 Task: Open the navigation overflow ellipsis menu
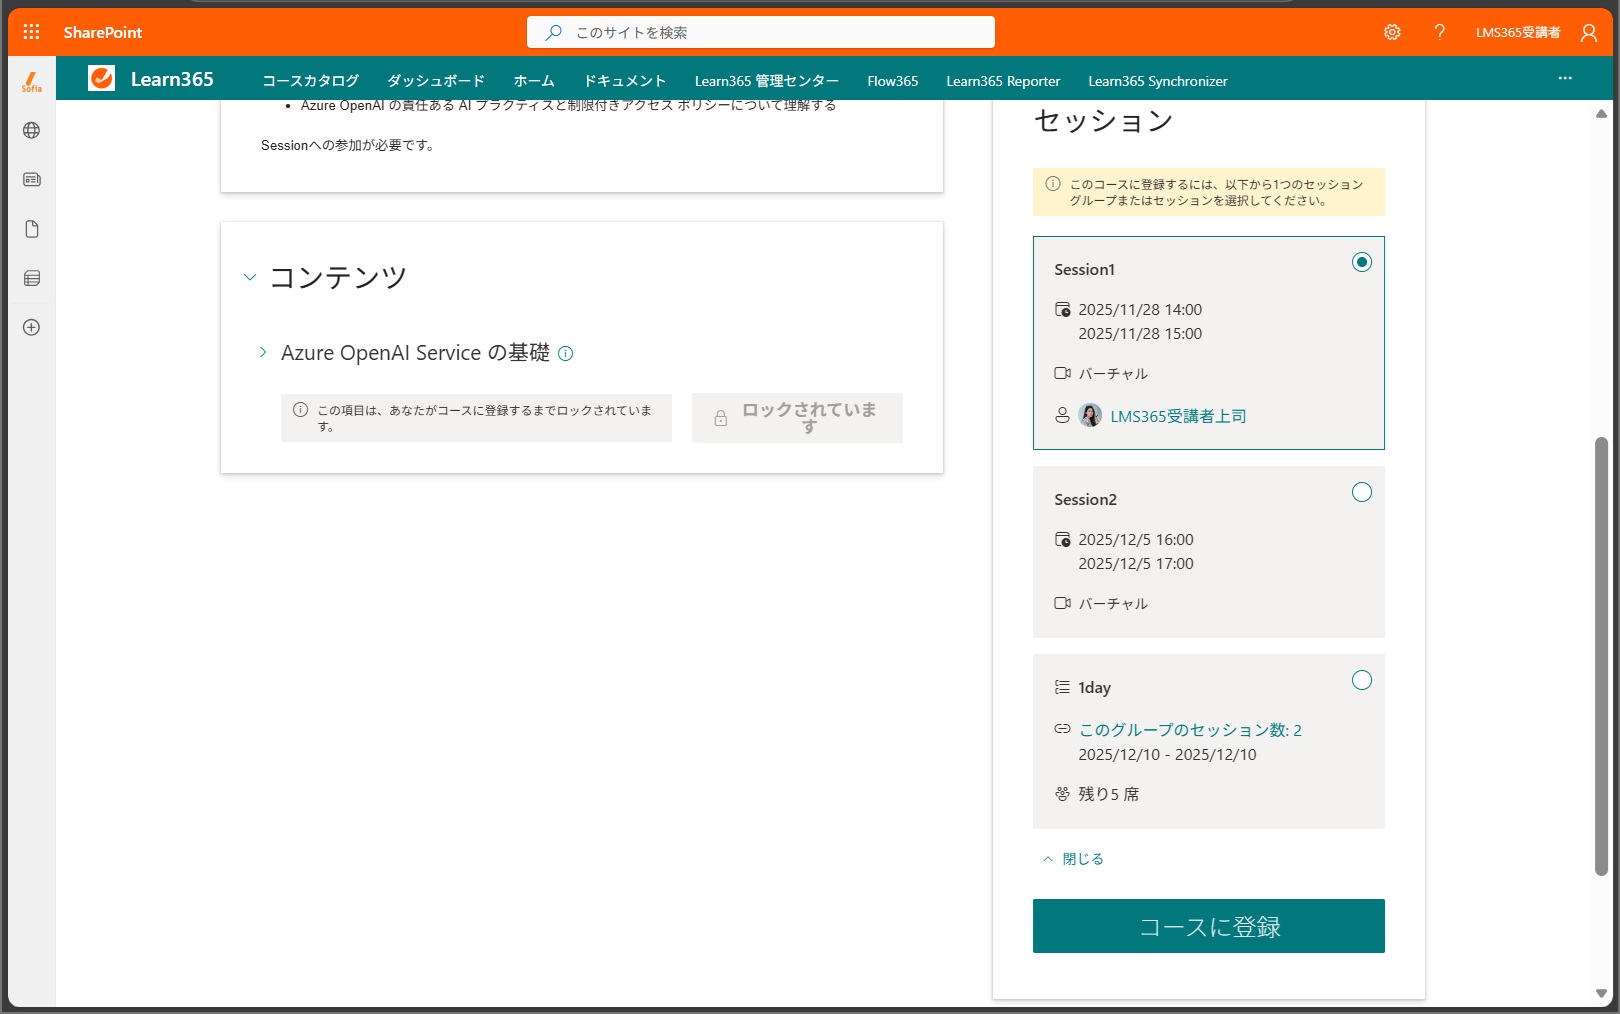click(x=1565, y=78)
